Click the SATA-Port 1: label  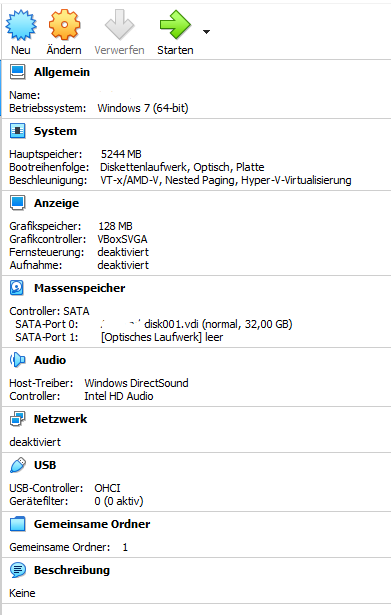(x=47, y=337)
